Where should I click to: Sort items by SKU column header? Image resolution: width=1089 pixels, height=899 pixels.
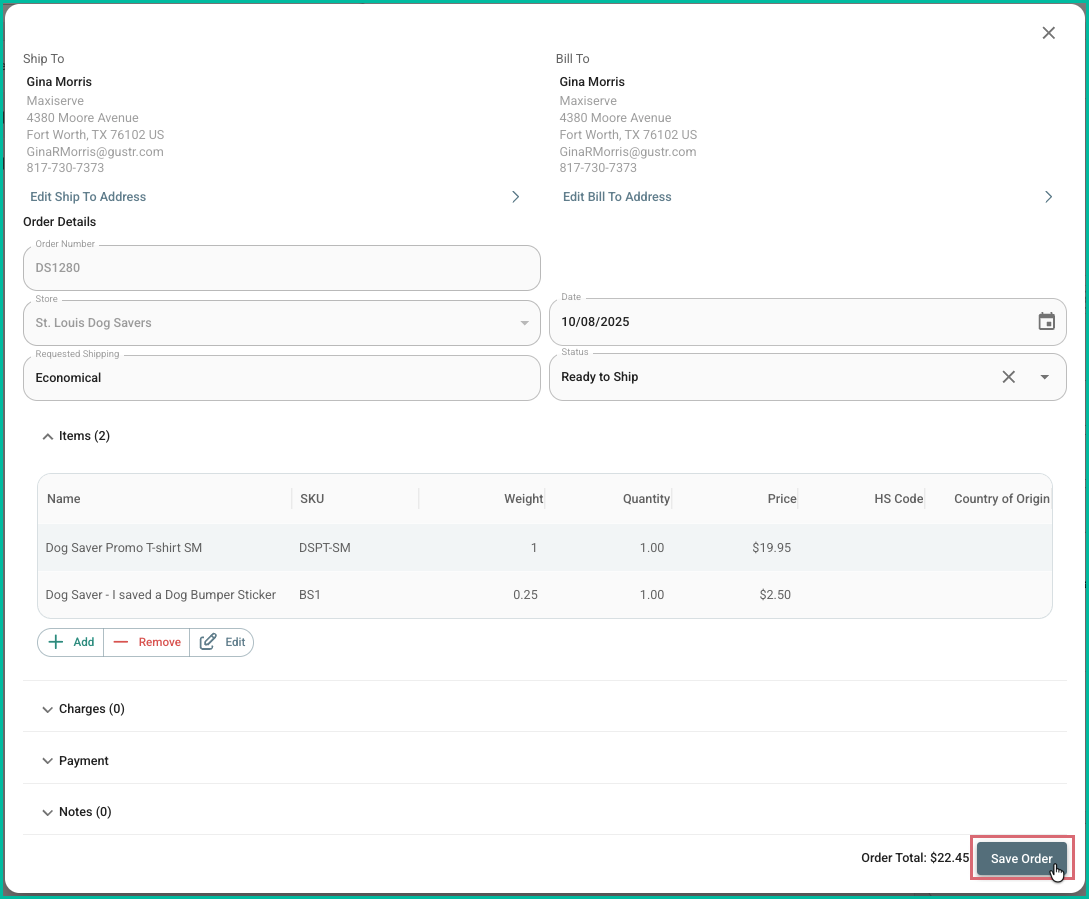click(x=312, y=498)
